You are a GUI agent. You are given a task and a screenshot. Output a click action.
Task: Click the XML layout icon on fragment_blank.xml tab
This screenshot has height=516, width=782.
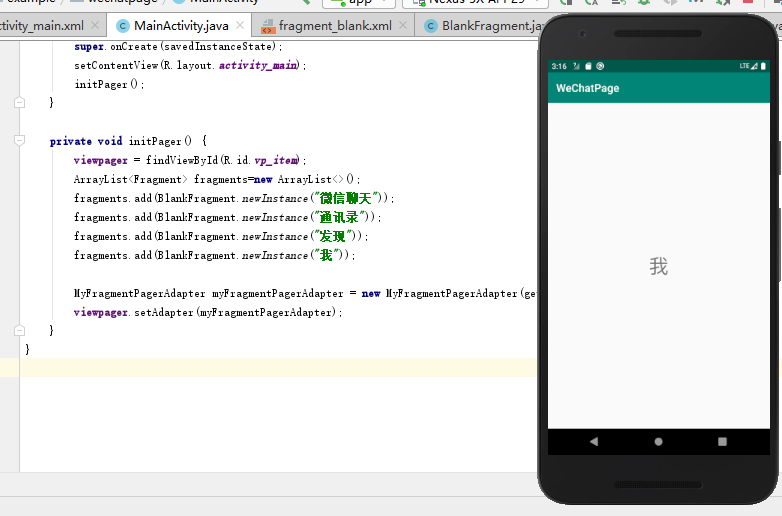coord(268,26)
